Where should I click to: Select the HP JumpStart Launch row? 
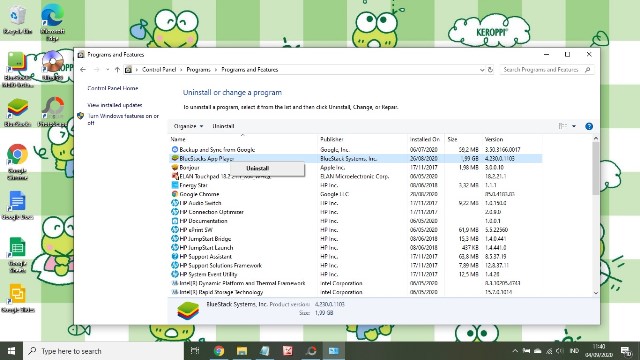[x=356, y=248]
